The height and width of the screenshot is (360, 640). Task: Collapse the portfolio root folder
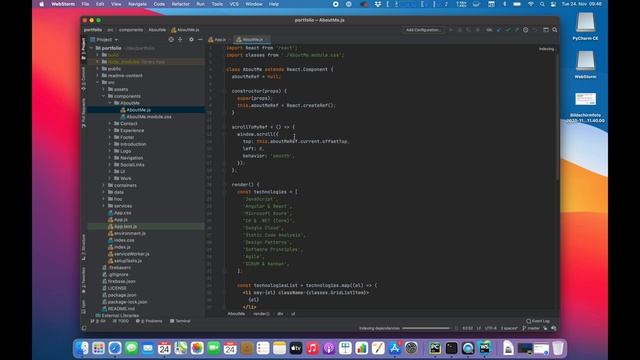[x=92, y=48]
